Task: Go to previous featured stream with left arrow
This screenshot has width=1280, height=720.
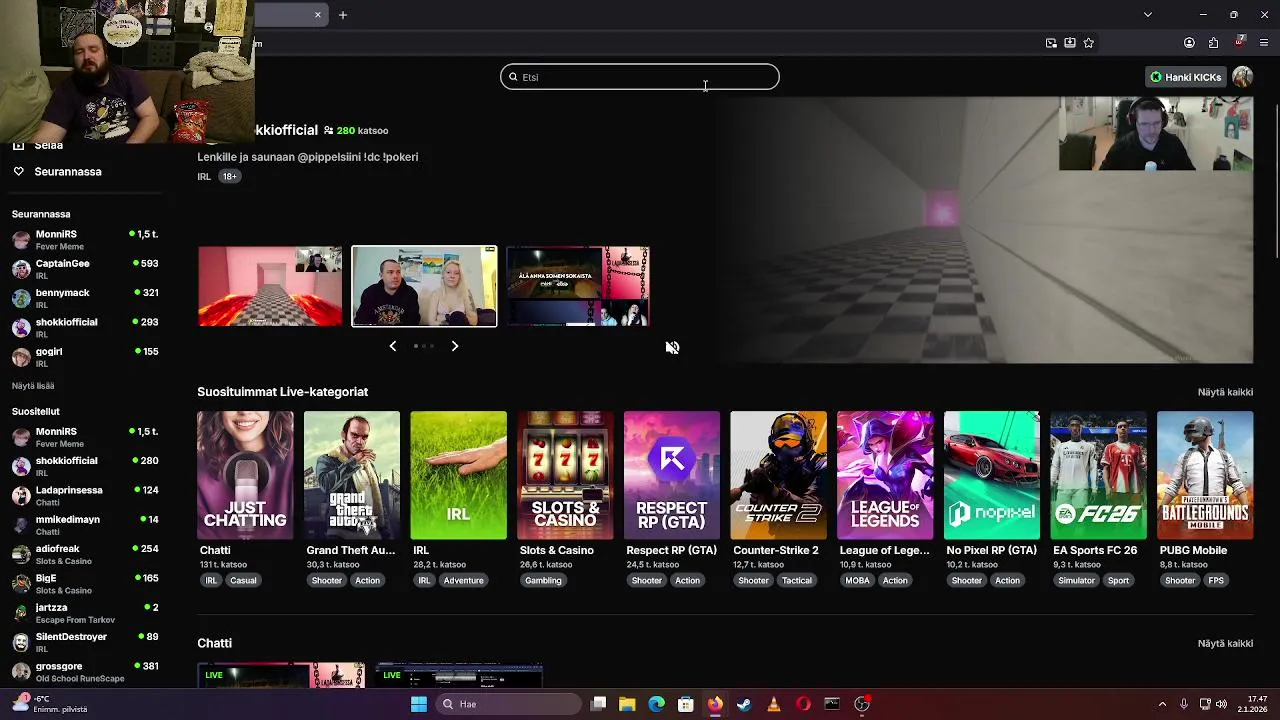Action: tap(393, 346)
